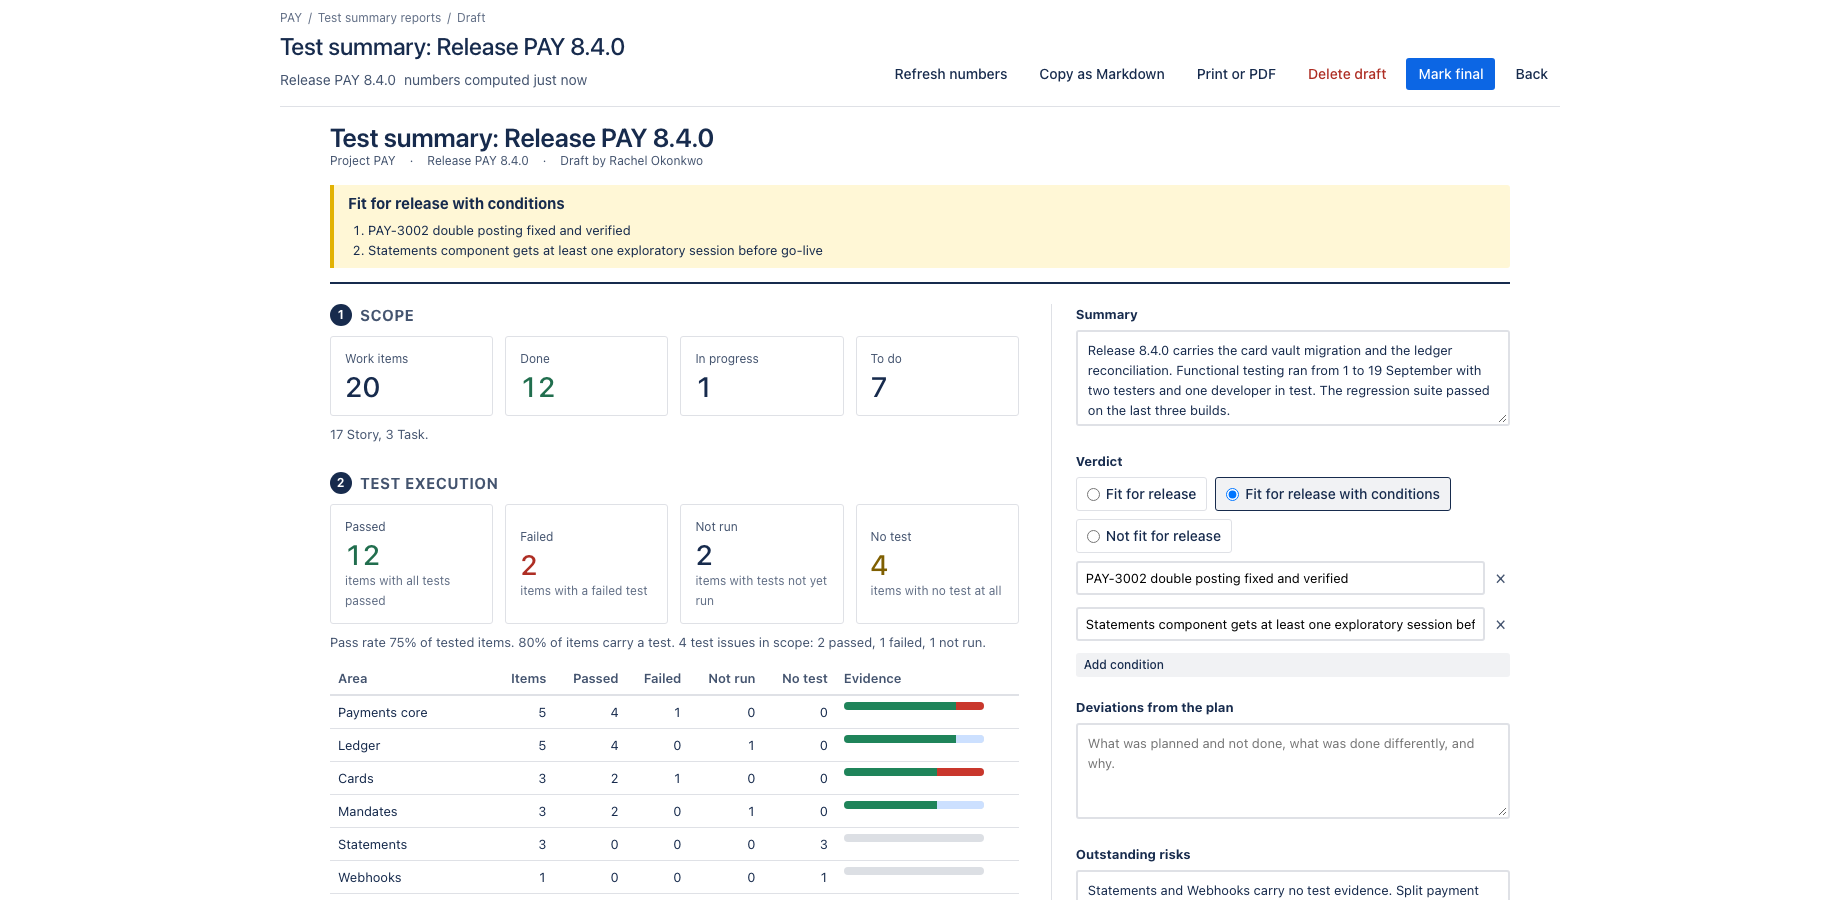1840x900 pixels.
Task: Click the Back button
Action: [x=1531, y=74]
